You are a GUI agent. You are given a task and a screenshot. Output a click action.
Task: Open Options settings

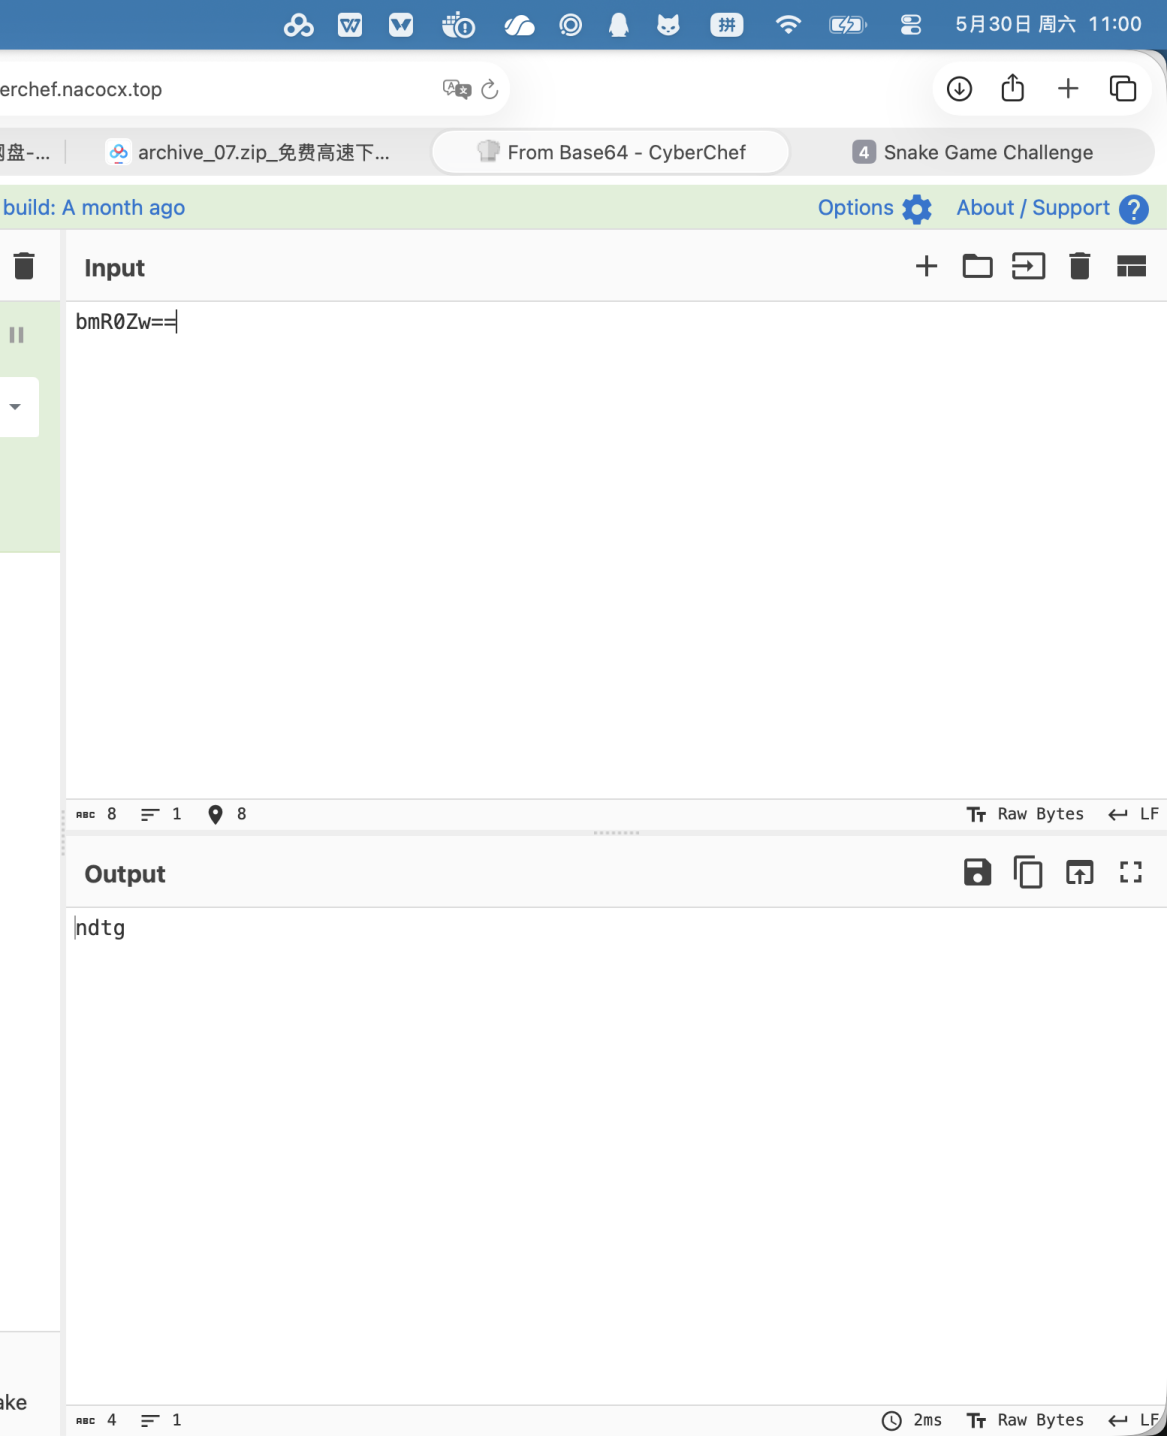[x=874, y=208]
